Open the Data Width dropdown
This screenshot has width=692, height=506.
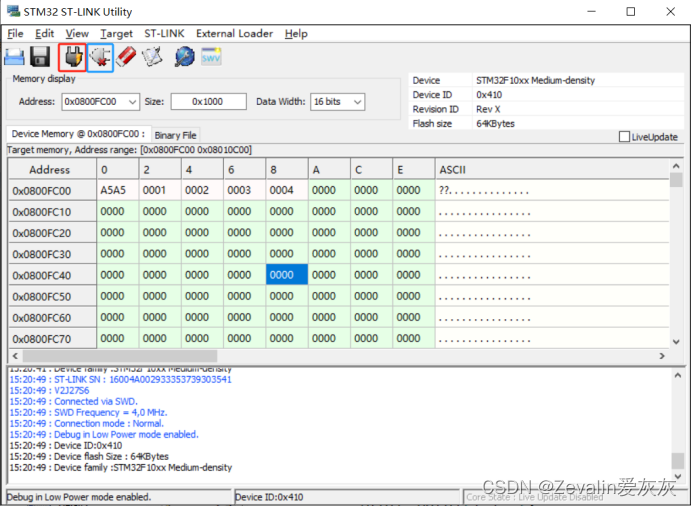point(357,102)
